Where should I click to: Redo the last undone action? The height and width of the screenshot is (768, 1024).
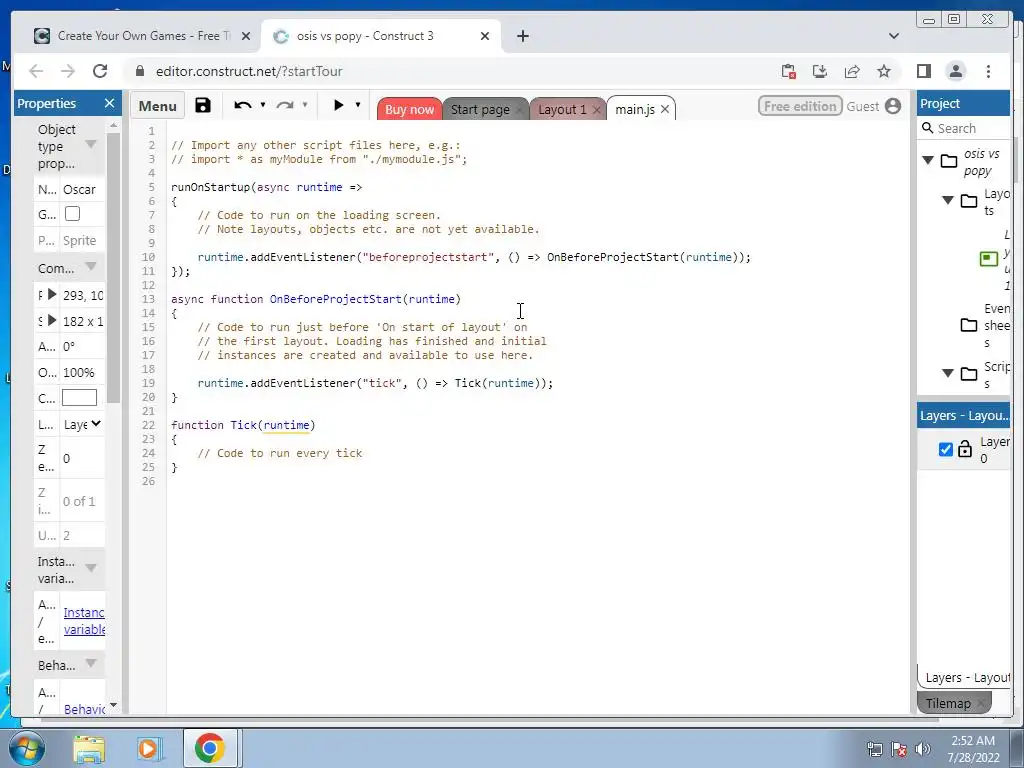(x=285, y=105)
